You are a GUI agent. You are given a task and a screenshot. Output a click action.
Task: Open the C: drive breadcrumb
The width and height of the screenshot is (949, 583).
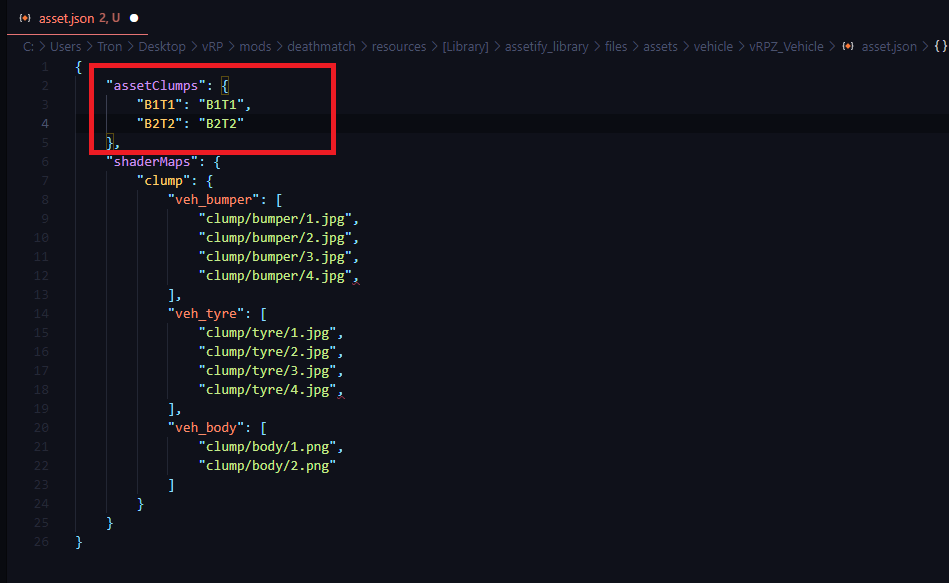point(28,47)
